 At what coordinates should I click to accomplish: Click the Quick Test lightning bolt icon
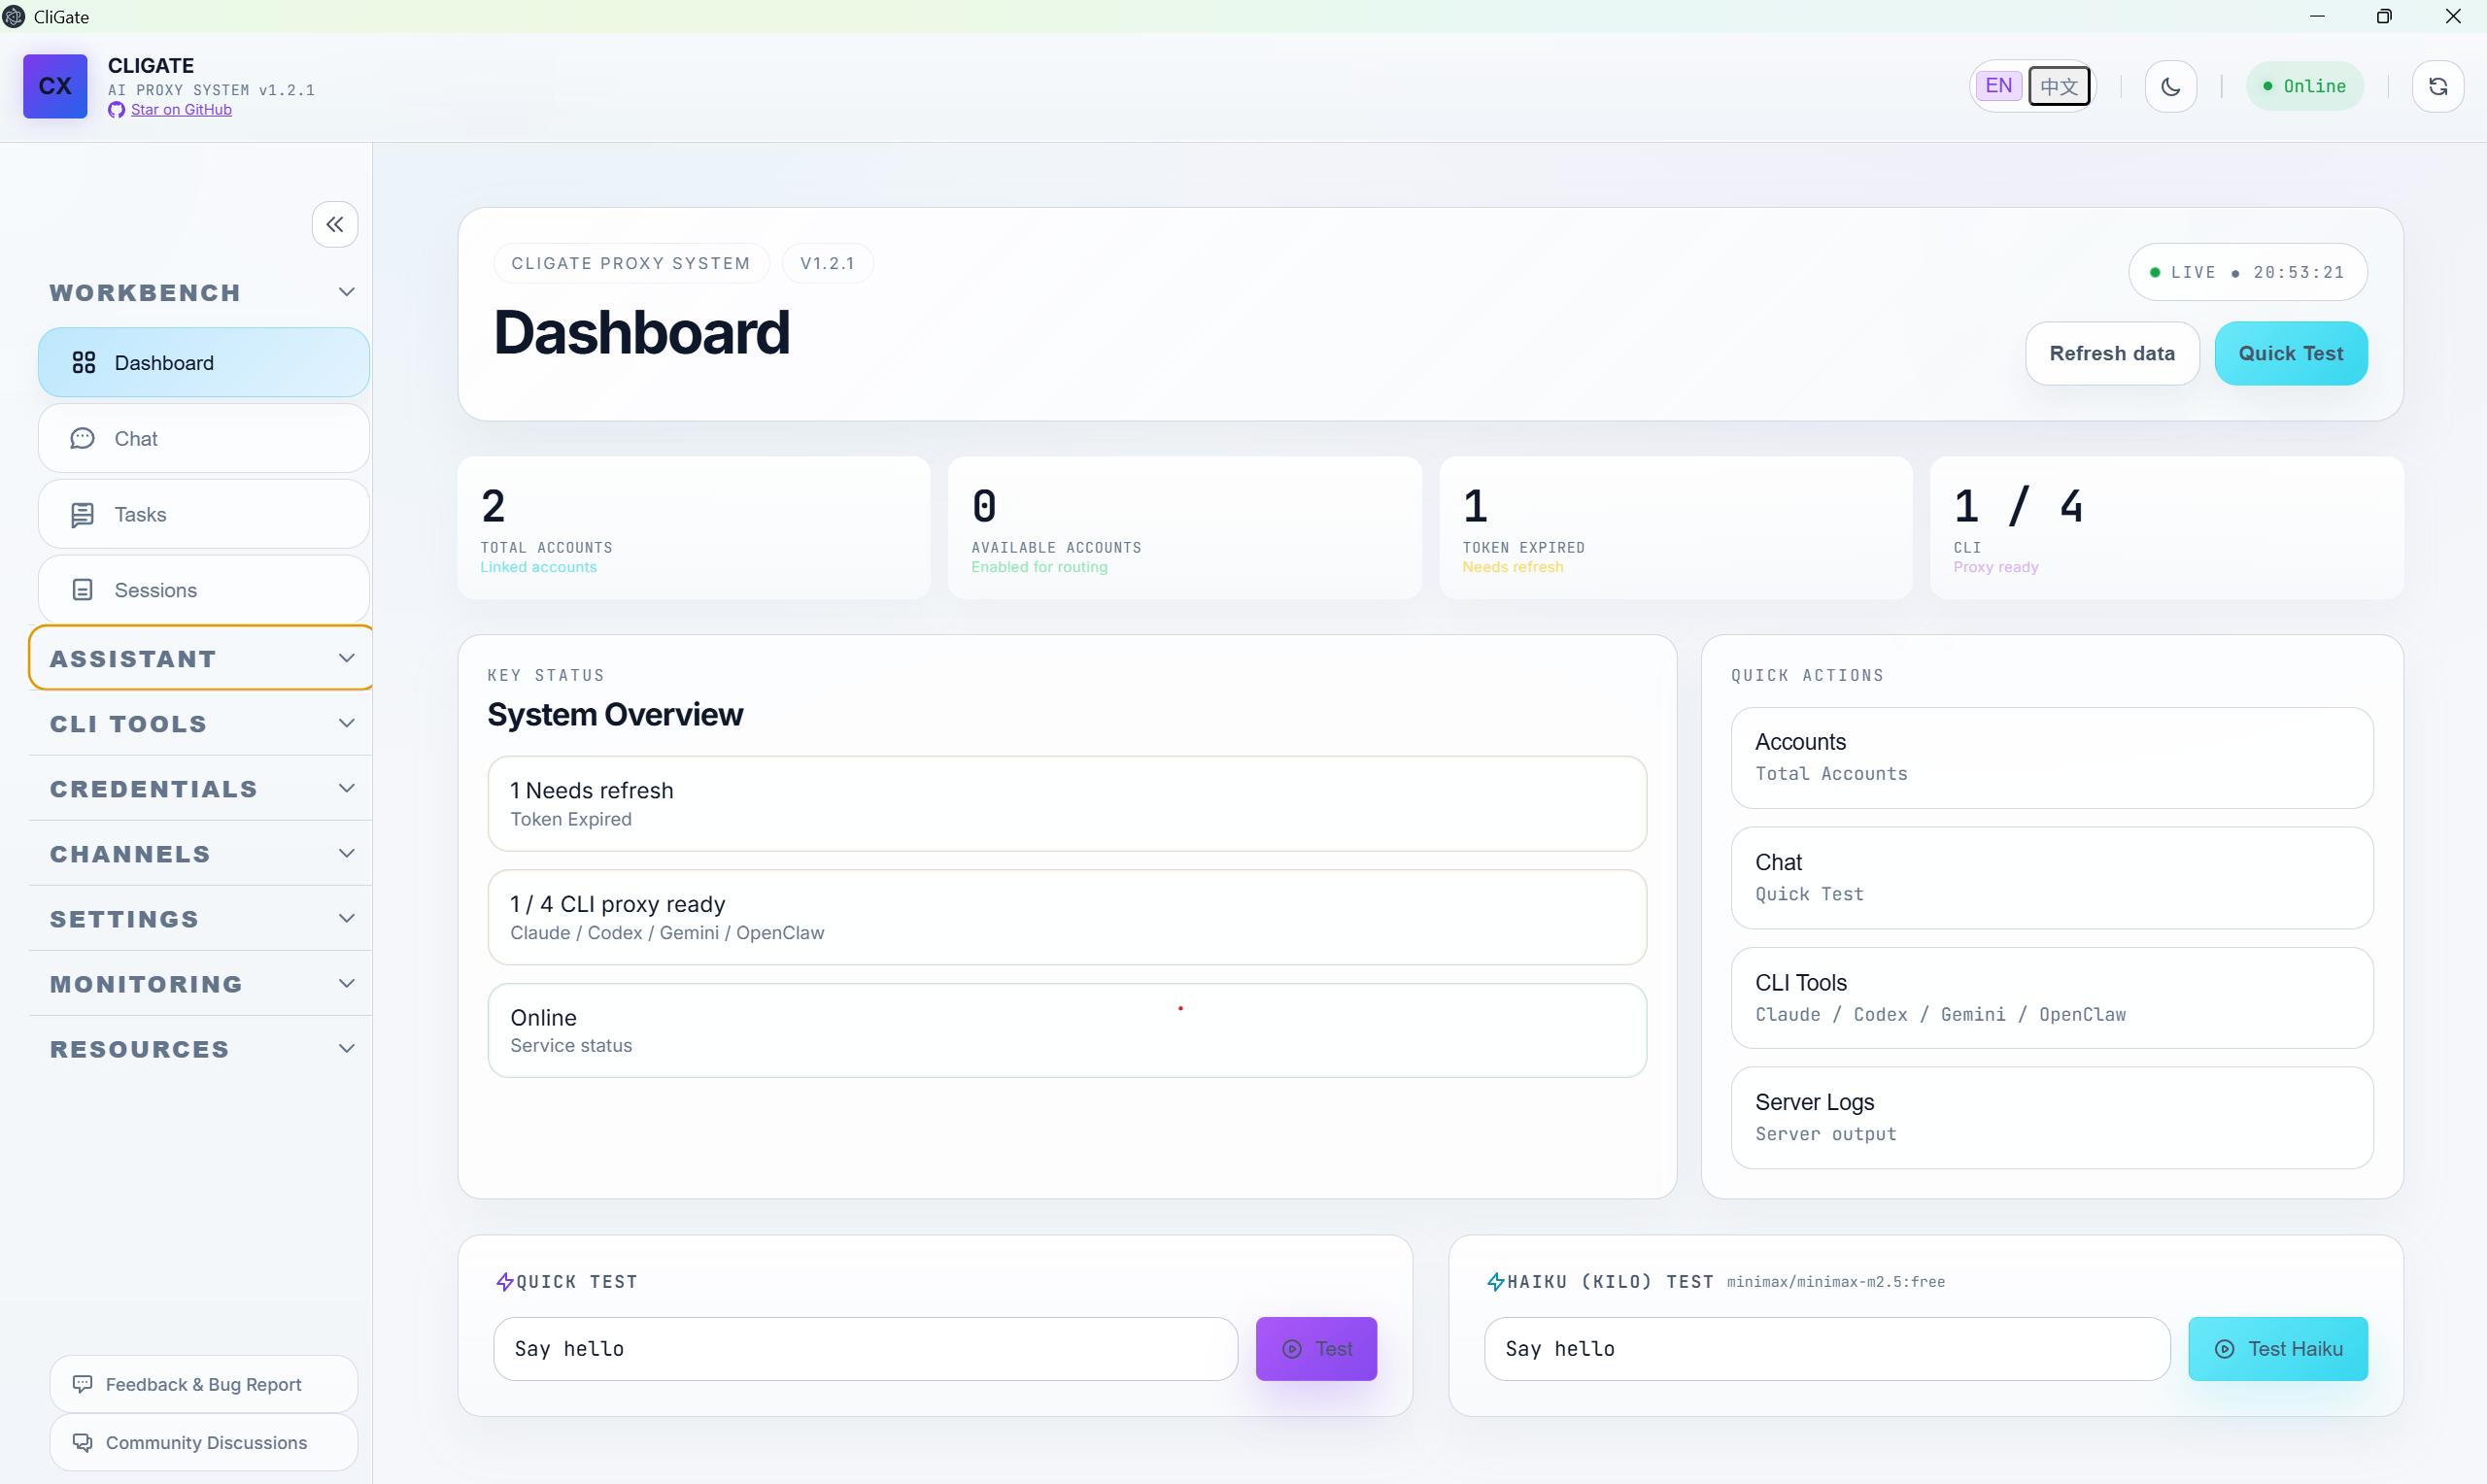(505, 1281)
